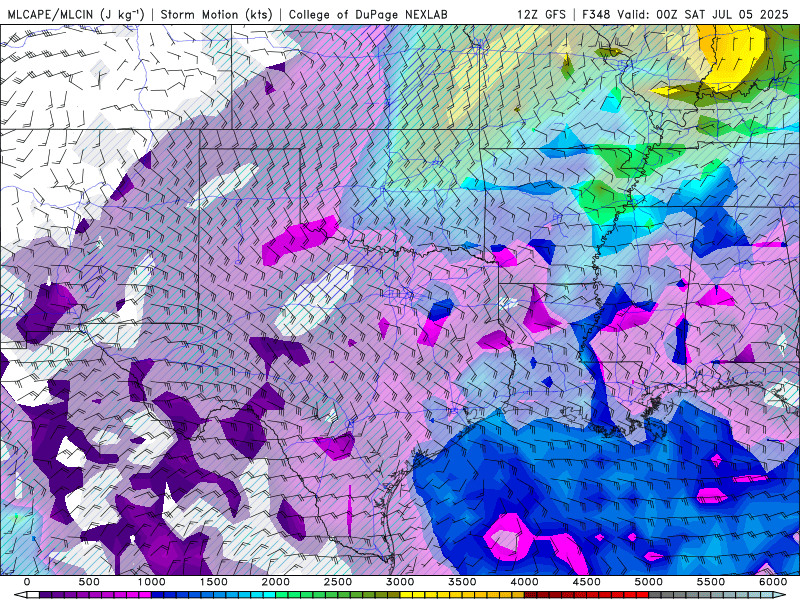Click the MLCAPE/MLCIN (J kg⁻¹) title text
800x600 pixels.
tap(76, 14)
